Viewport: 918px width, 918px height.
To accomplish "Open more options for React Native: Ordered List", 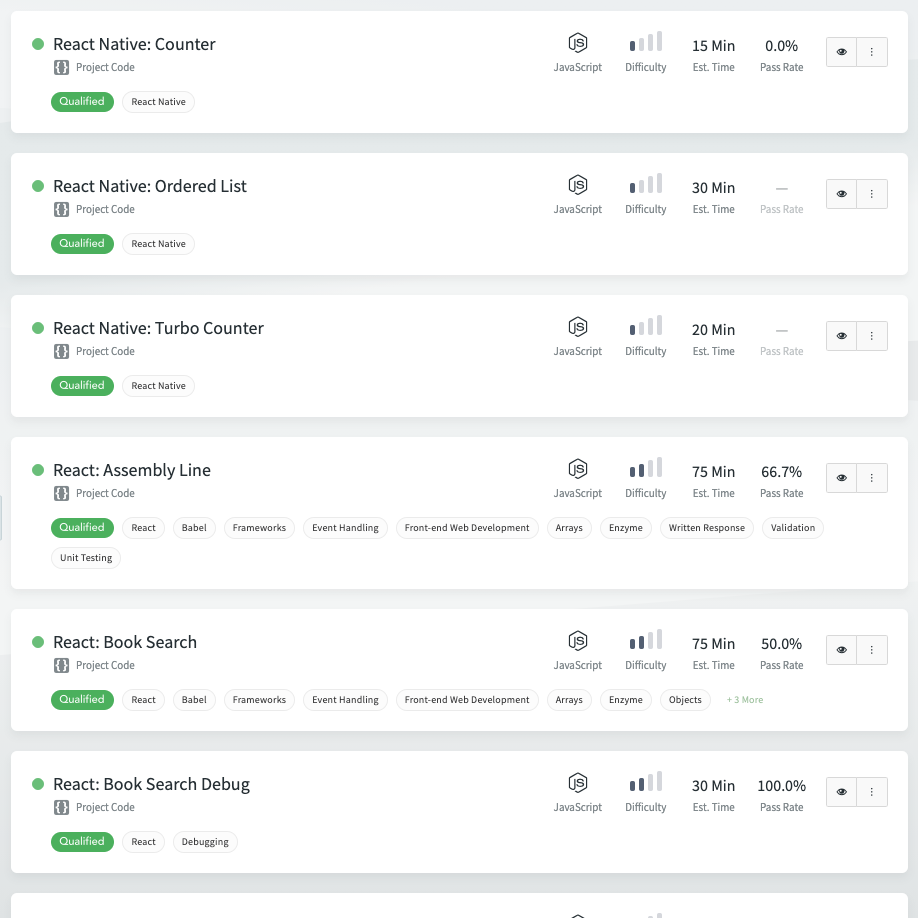I will pos(872,194).
